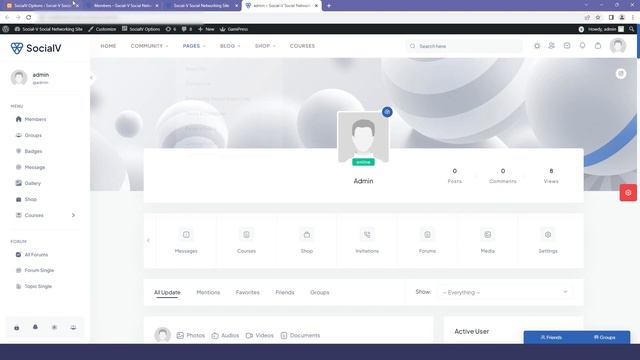Image resolution: width=640 pixels, height=360 pixels.
Task: Open notifications bell in header
Action: 582,46
